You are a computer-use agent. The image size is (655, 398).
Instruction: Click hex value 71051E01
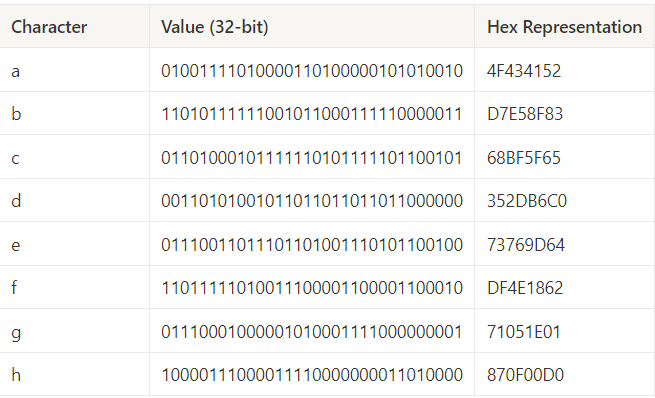click(524, 332)
